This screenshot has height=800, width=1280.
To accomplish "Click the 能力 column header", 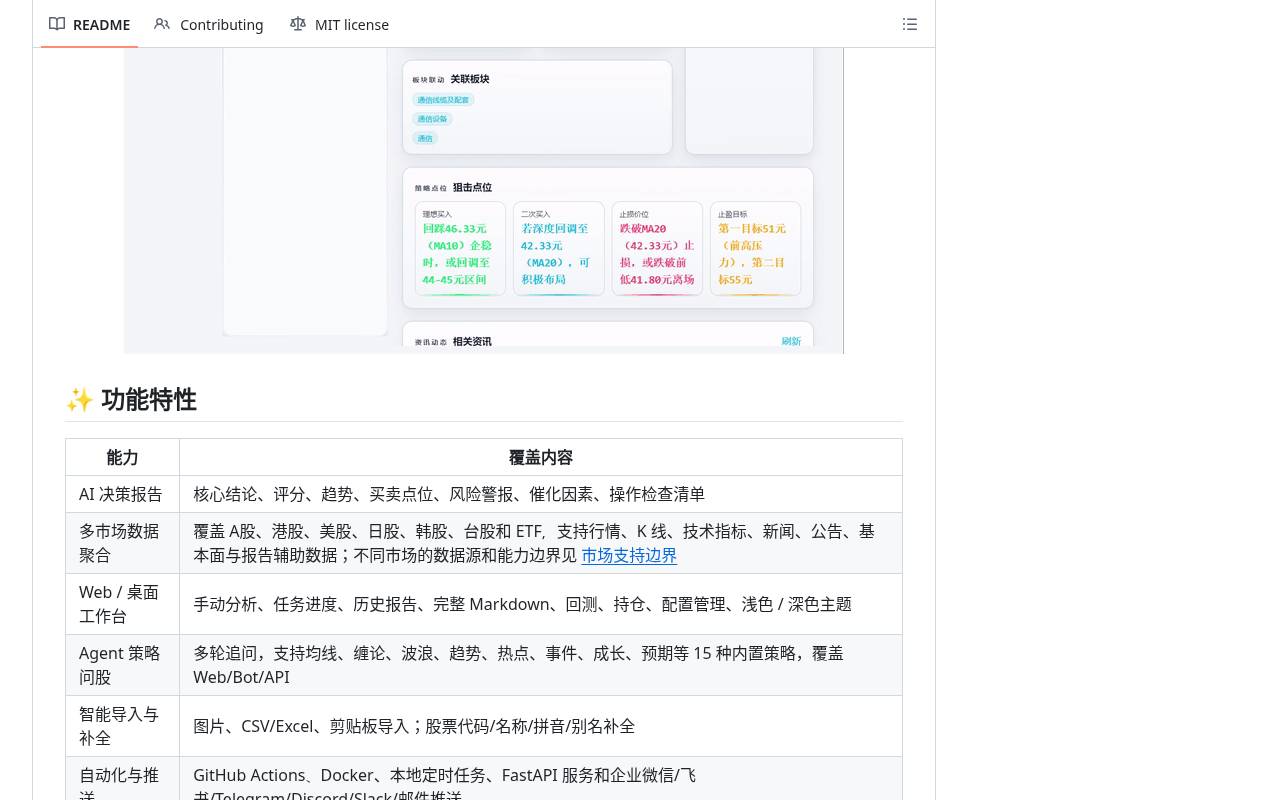I will [122, 457].
